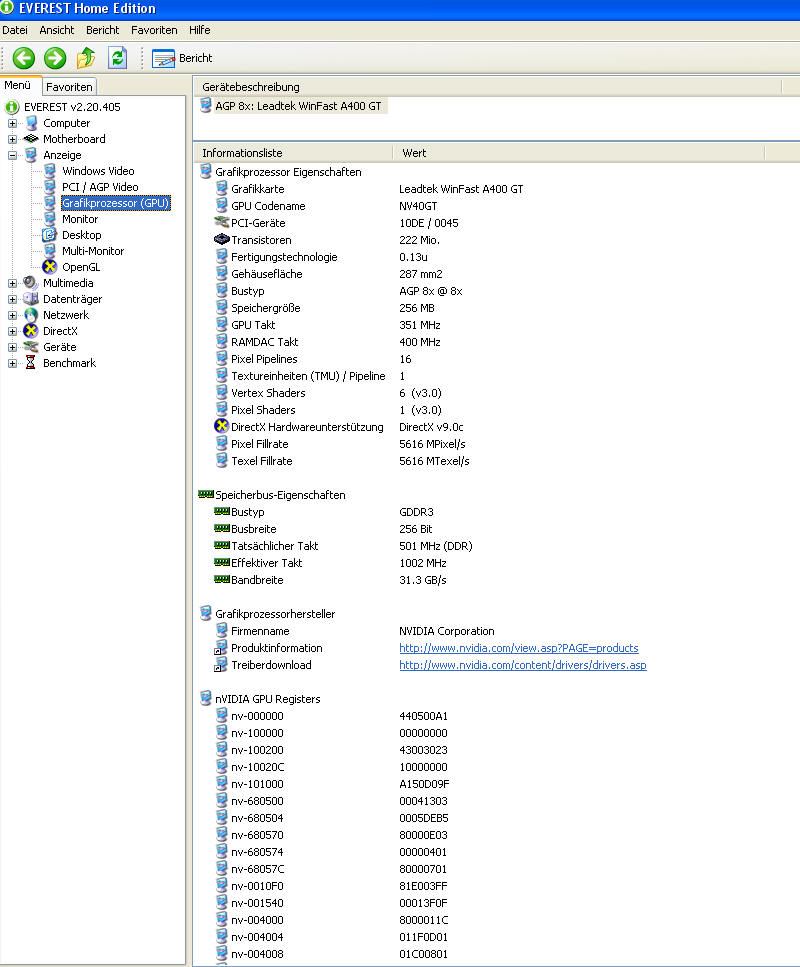Click the Wert column header
The width and height of the screenshot is (800, 967).
click(x=579, y=153)
